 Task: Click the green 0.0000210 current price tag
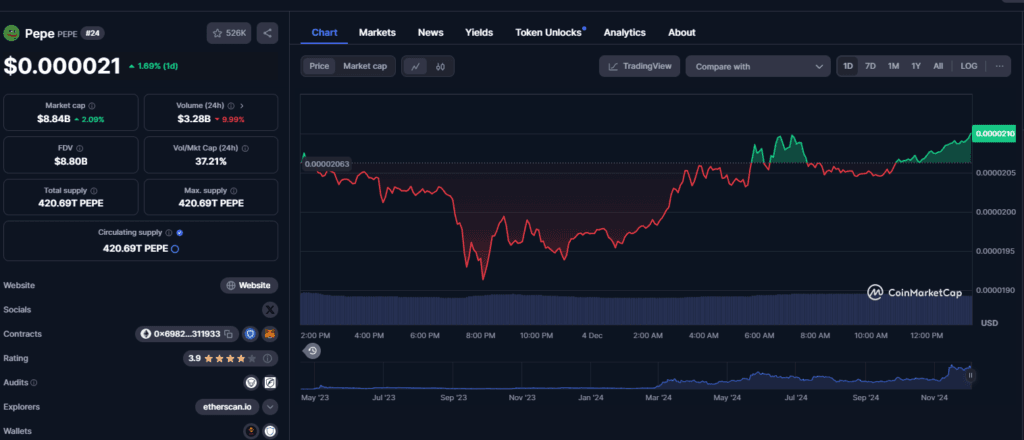[995, 133]
